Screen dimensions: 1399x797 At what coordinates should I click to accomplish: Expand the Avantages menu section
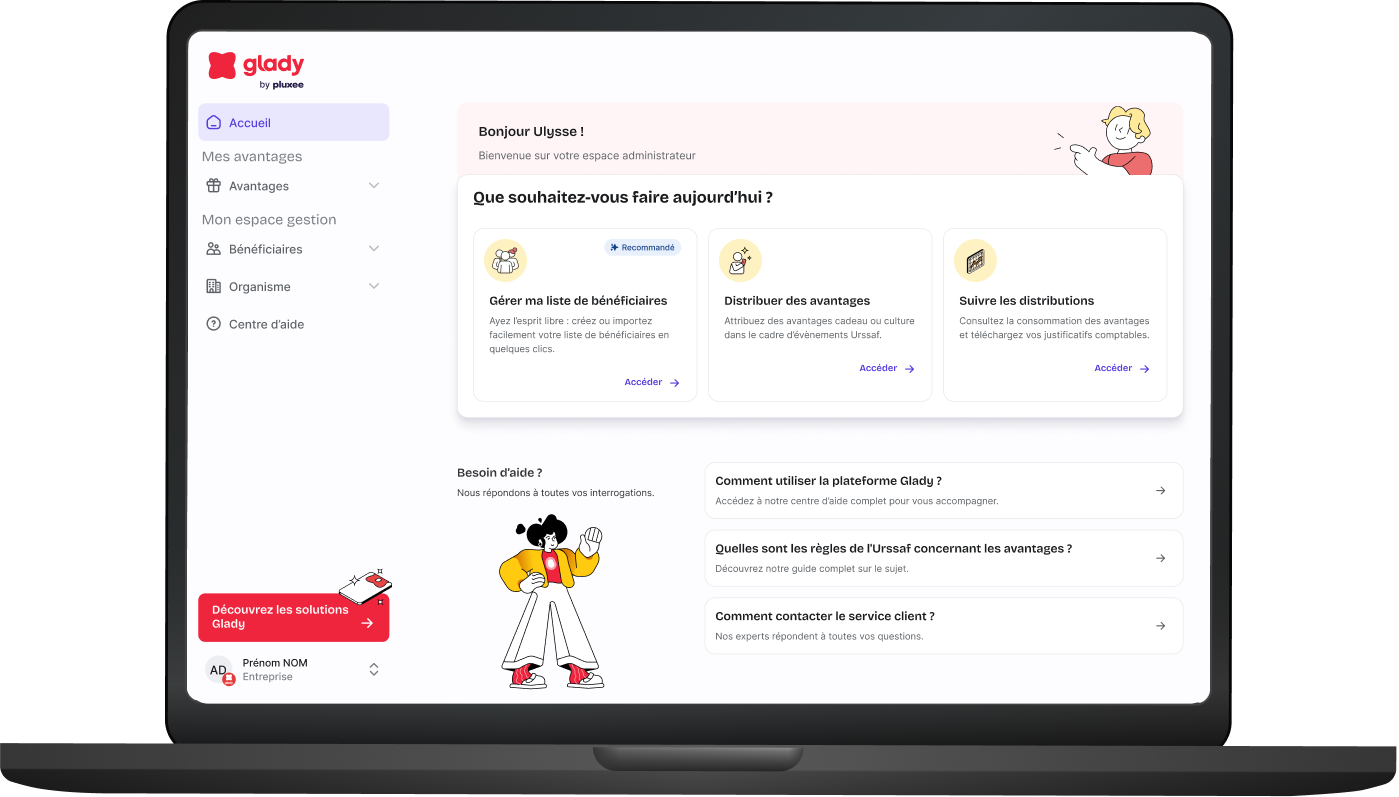[374, 185]
